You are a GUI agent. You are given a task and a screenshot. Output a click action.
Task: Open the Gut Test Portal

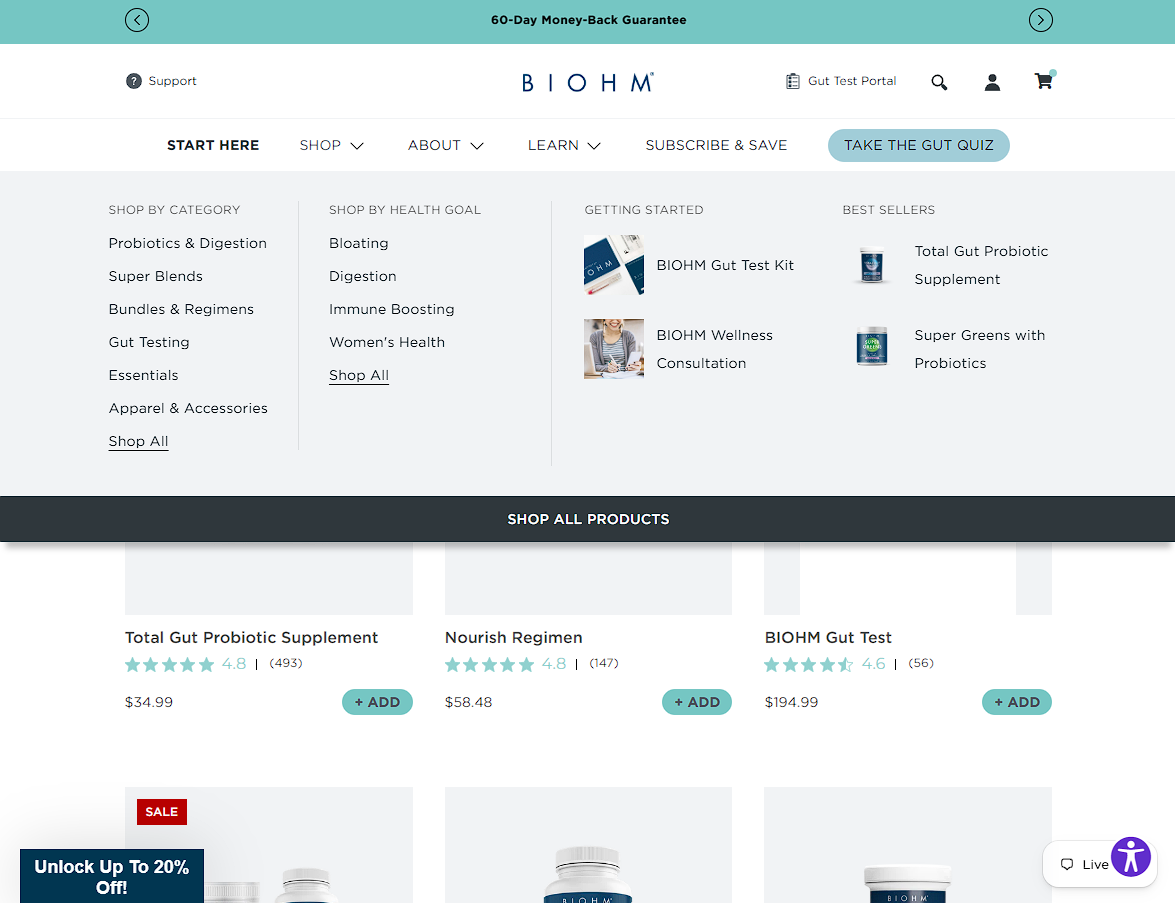point(840,81)
